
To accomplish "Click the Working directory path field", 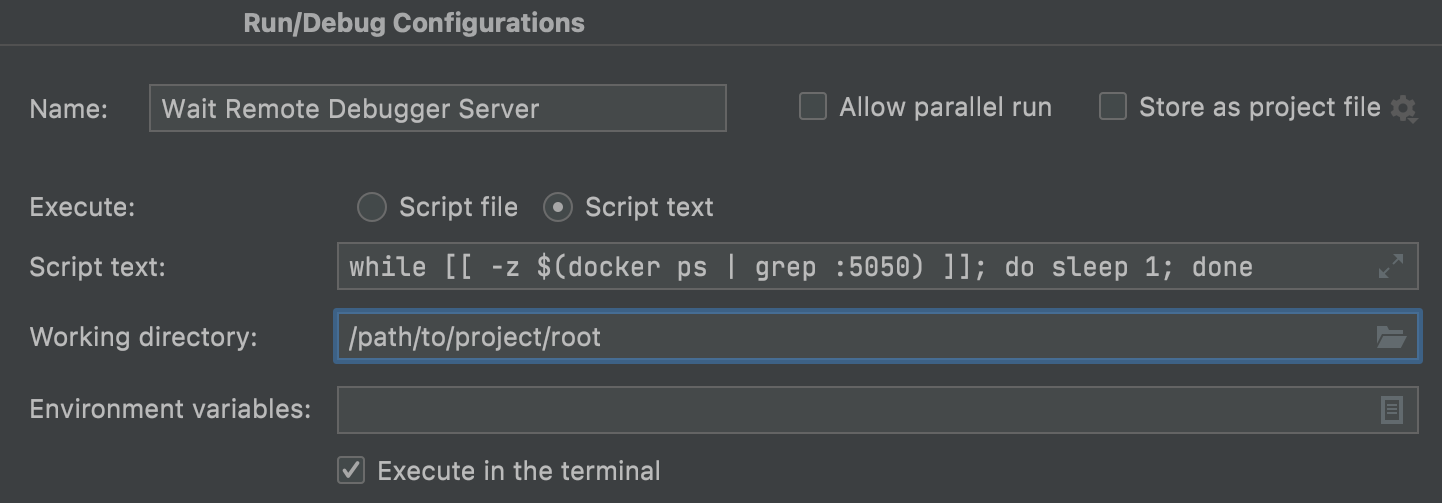I will (x=850, y=337).
